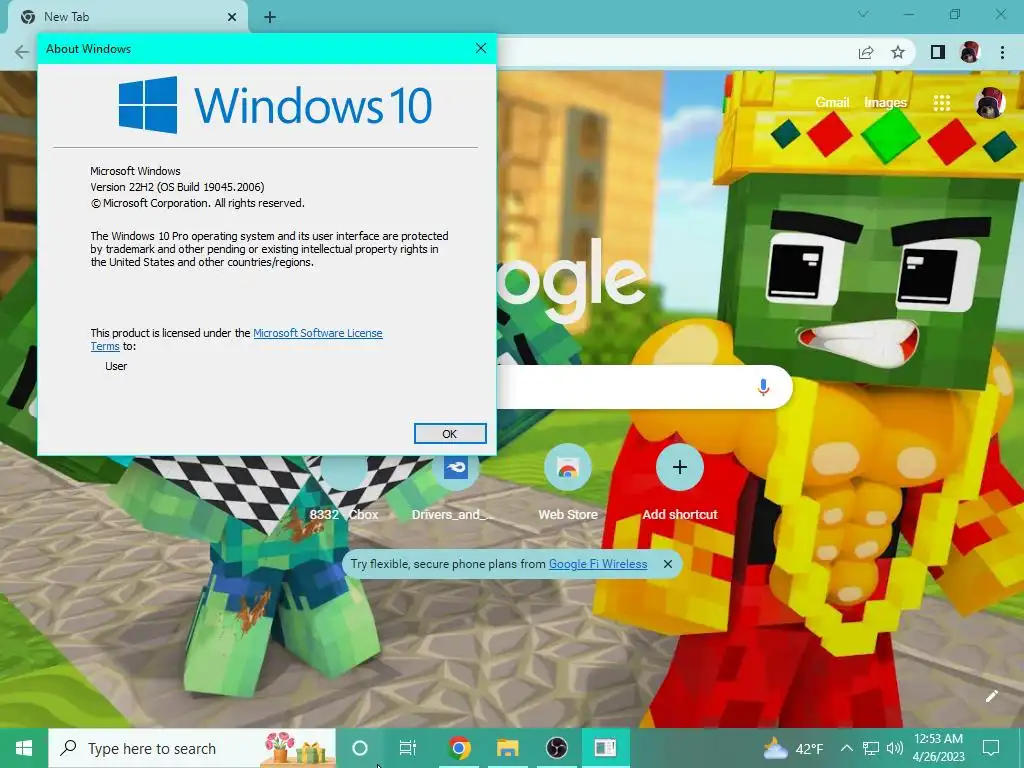Open Chrome's three-dot menu
This screenshot has width=1024, height=768.
pyautogui.click(x=1002, y=52)
